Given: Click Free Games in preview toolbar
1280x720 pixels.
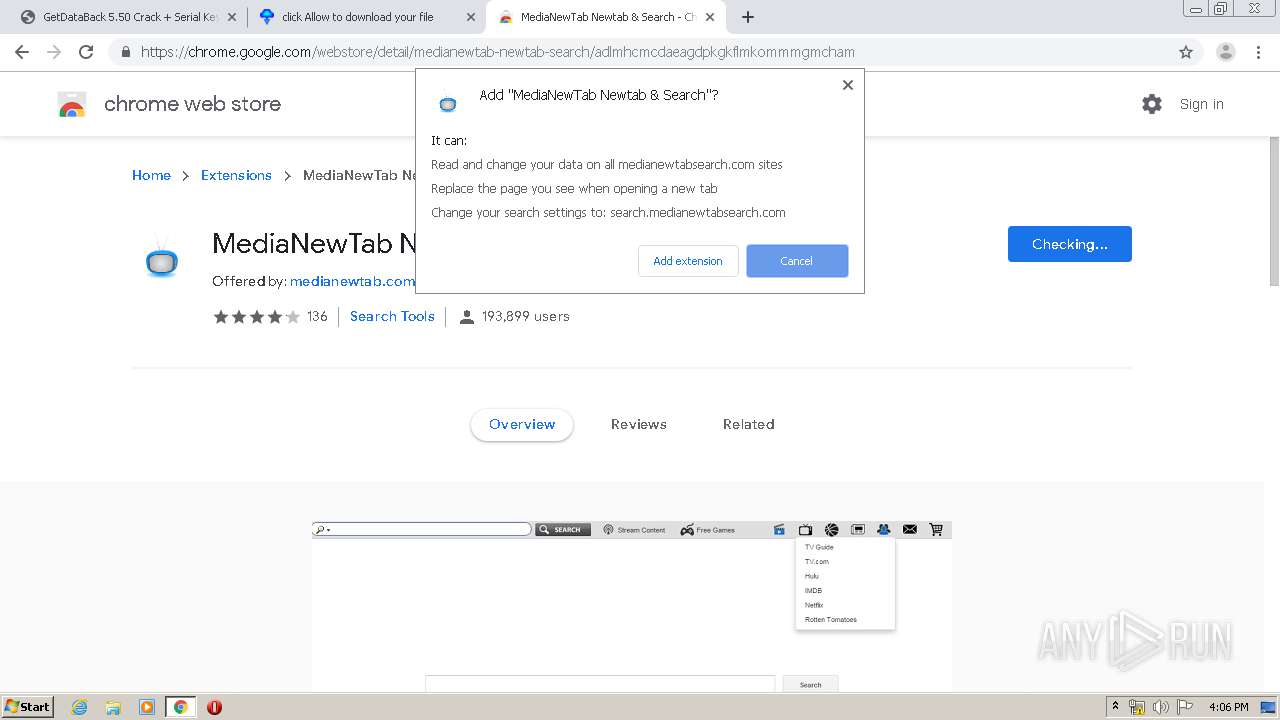Looking at the screenshot, I should pos(708,530).
